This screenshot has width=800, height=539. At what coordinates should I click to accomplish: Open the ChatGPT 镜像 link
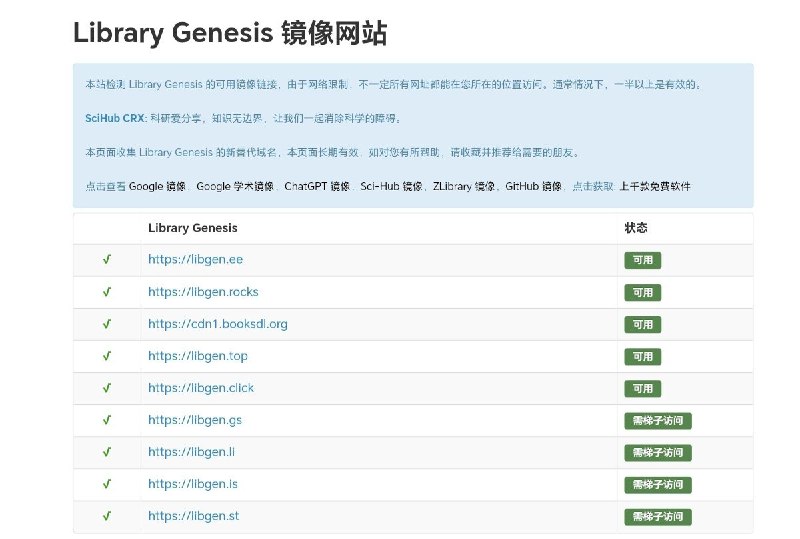[x=317, y=186]
